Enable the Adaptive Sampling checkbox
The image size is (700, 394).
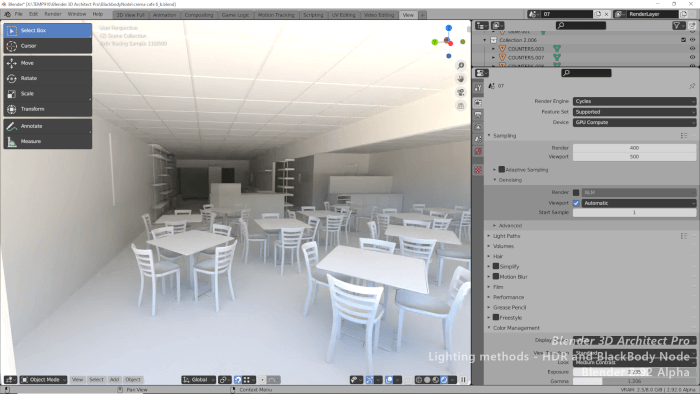(501, 170)
